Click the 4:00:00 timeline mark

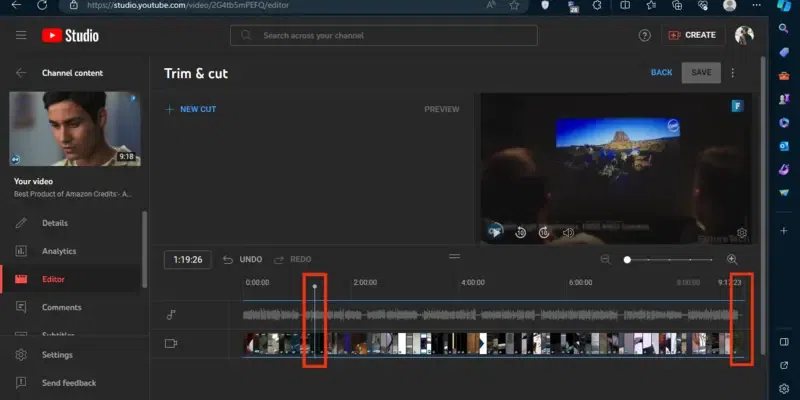coord(473,282)
